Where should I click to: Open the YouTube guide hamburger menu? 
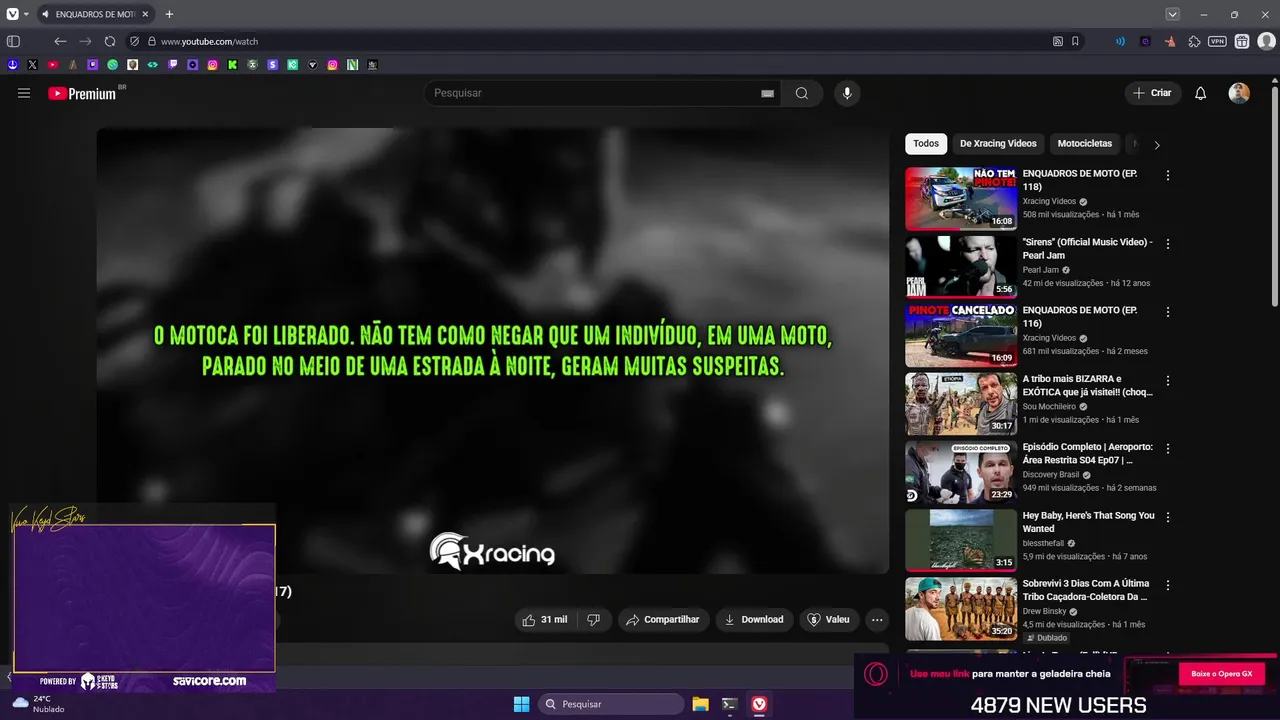tap(24, 93)
